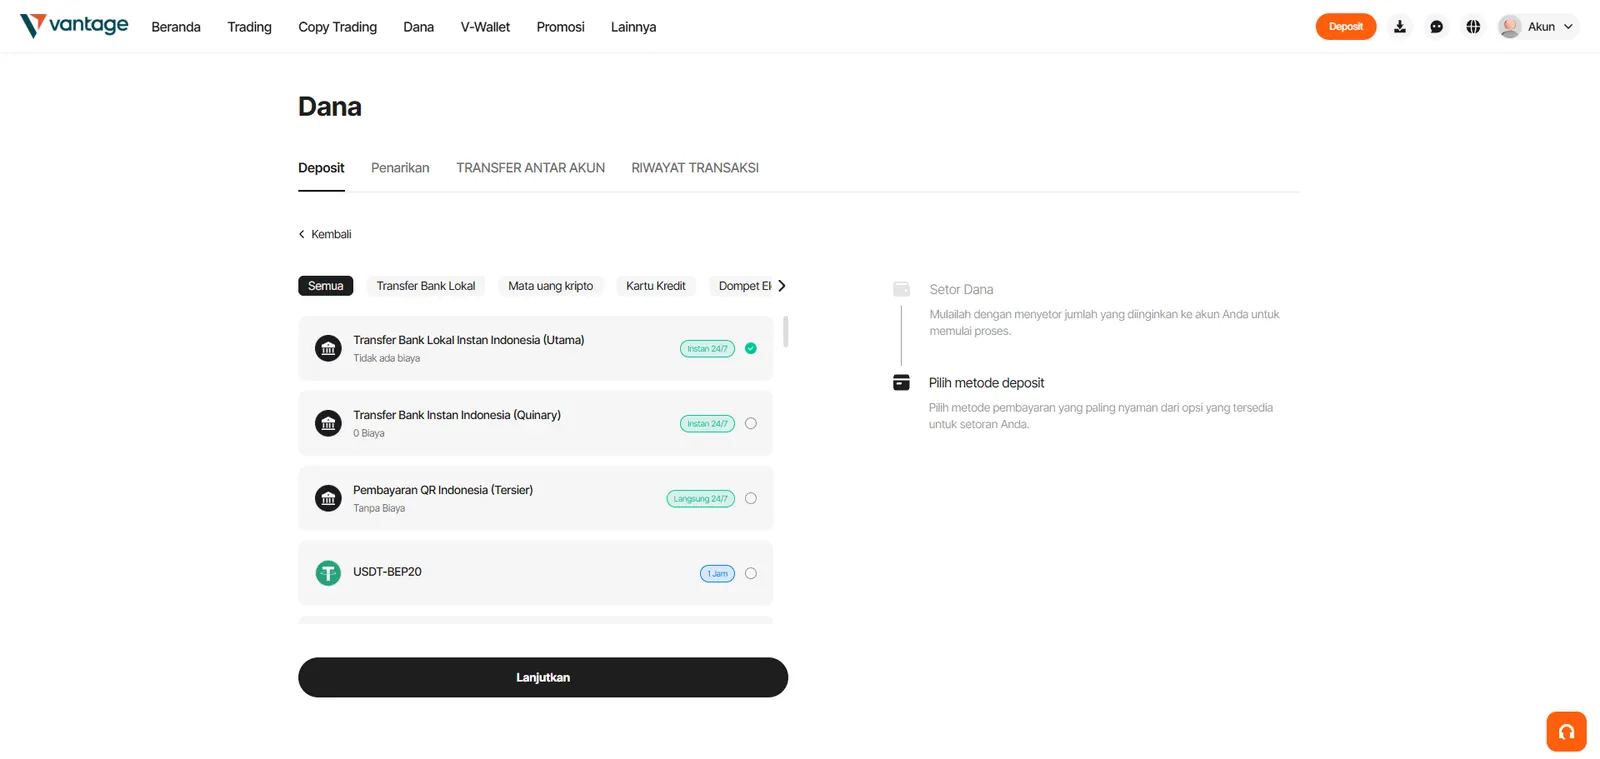Click the 'Dana' page heading
Screen dimensions: 1600x759
[330, 106]
